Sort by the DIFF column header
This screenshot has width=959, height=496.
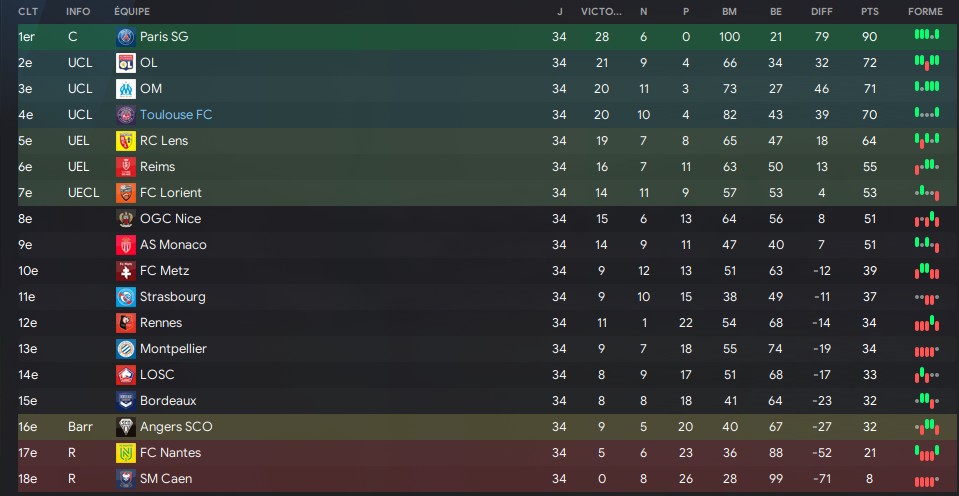pos(821,12)
